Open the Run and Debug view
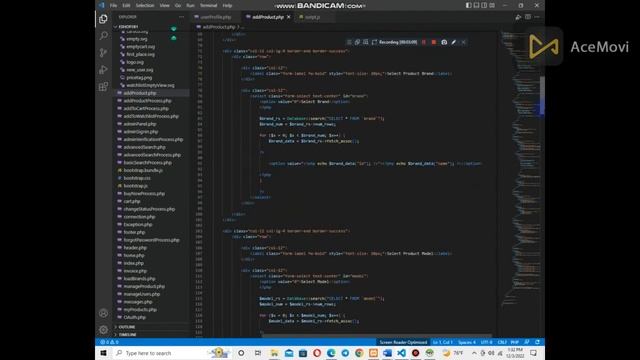This screenshot has width=640, height=360. click(104, 69)
